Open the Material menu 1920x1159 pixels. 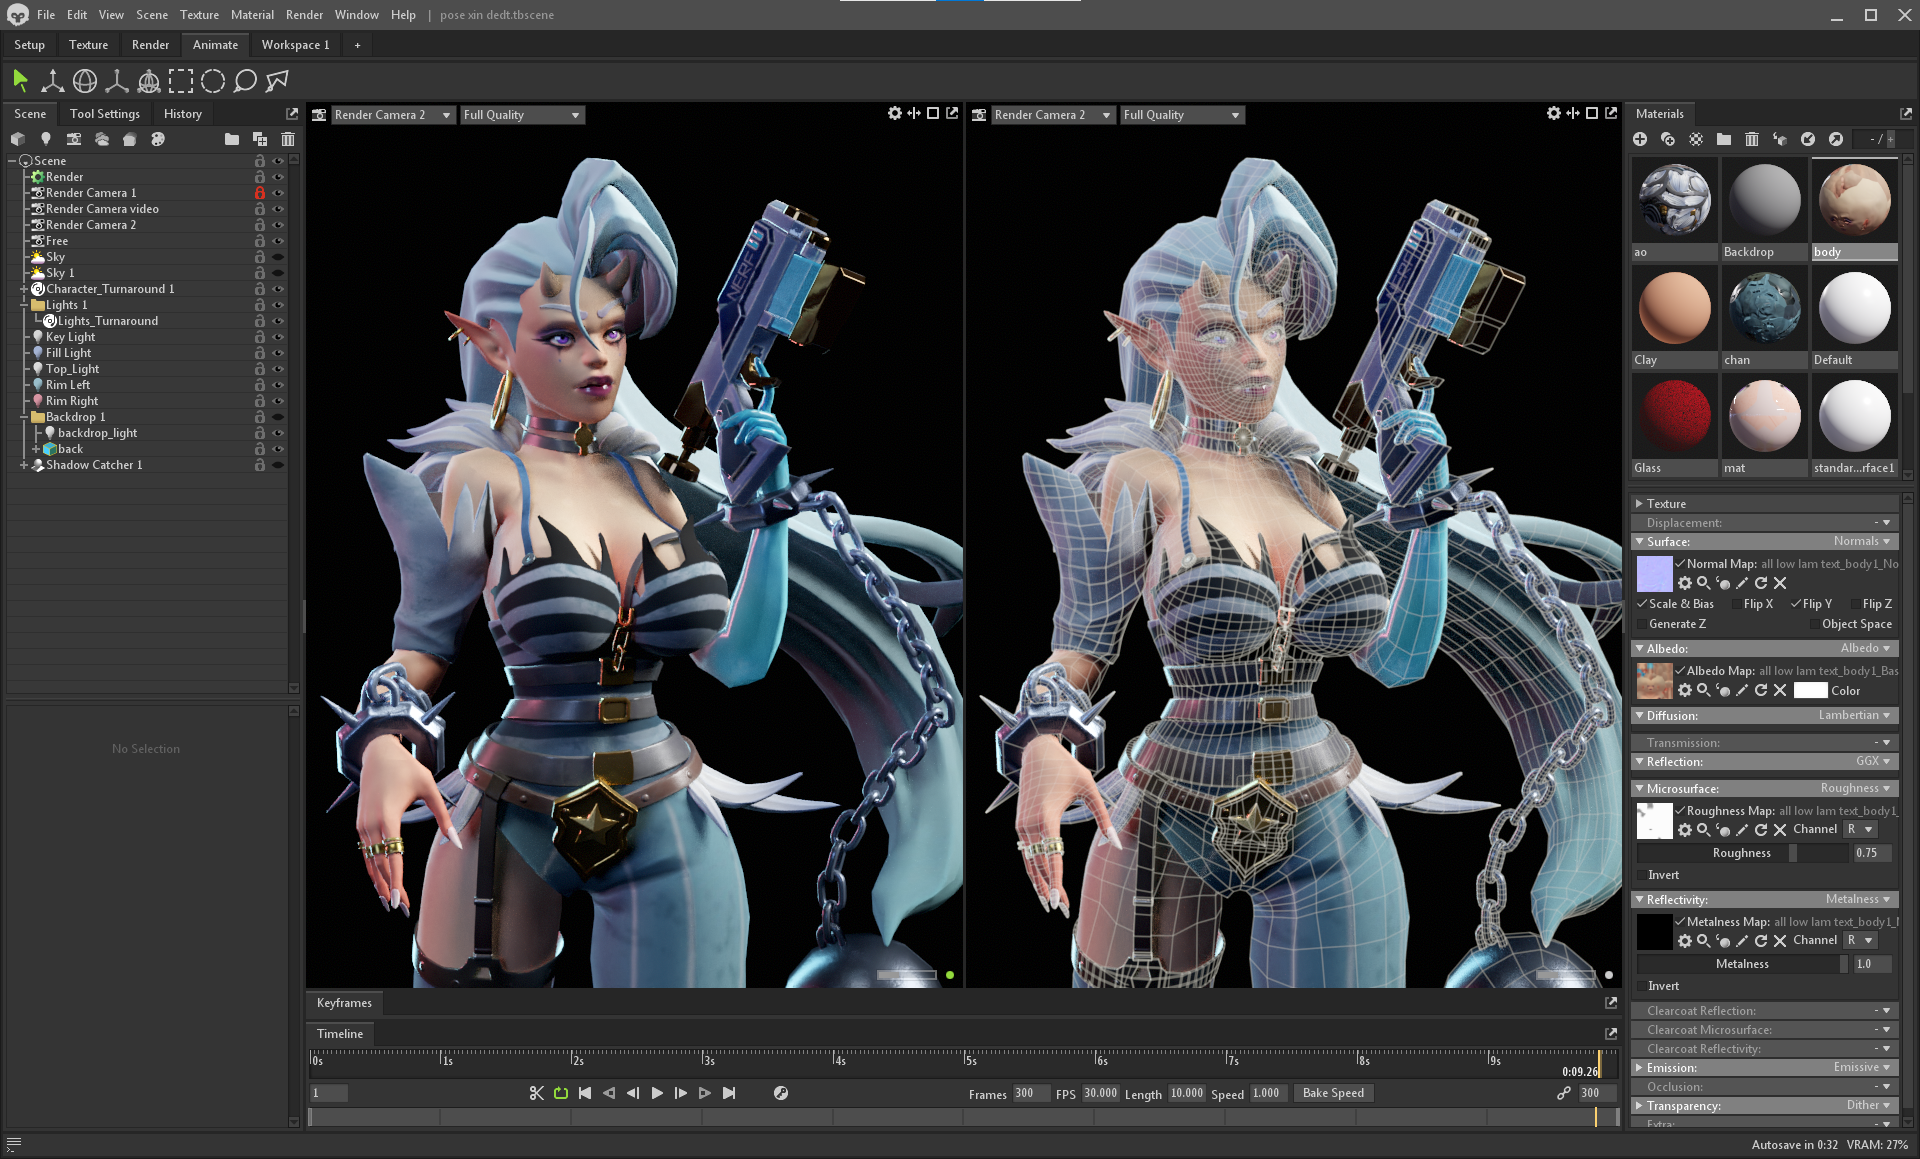click(x=252, y=15)
